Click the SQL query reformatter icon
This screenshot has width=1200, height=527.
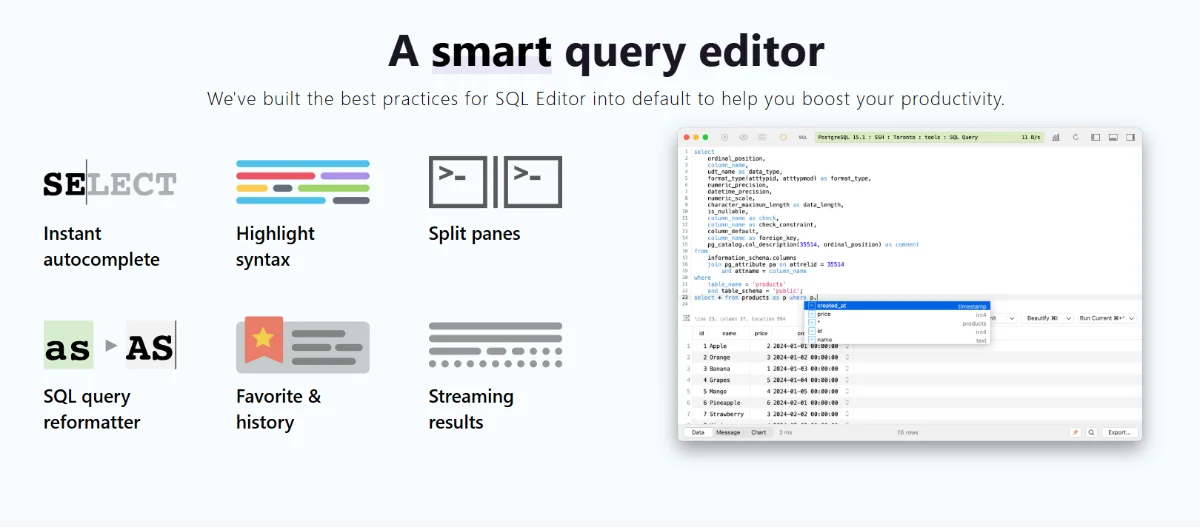(x=109, y=346)
